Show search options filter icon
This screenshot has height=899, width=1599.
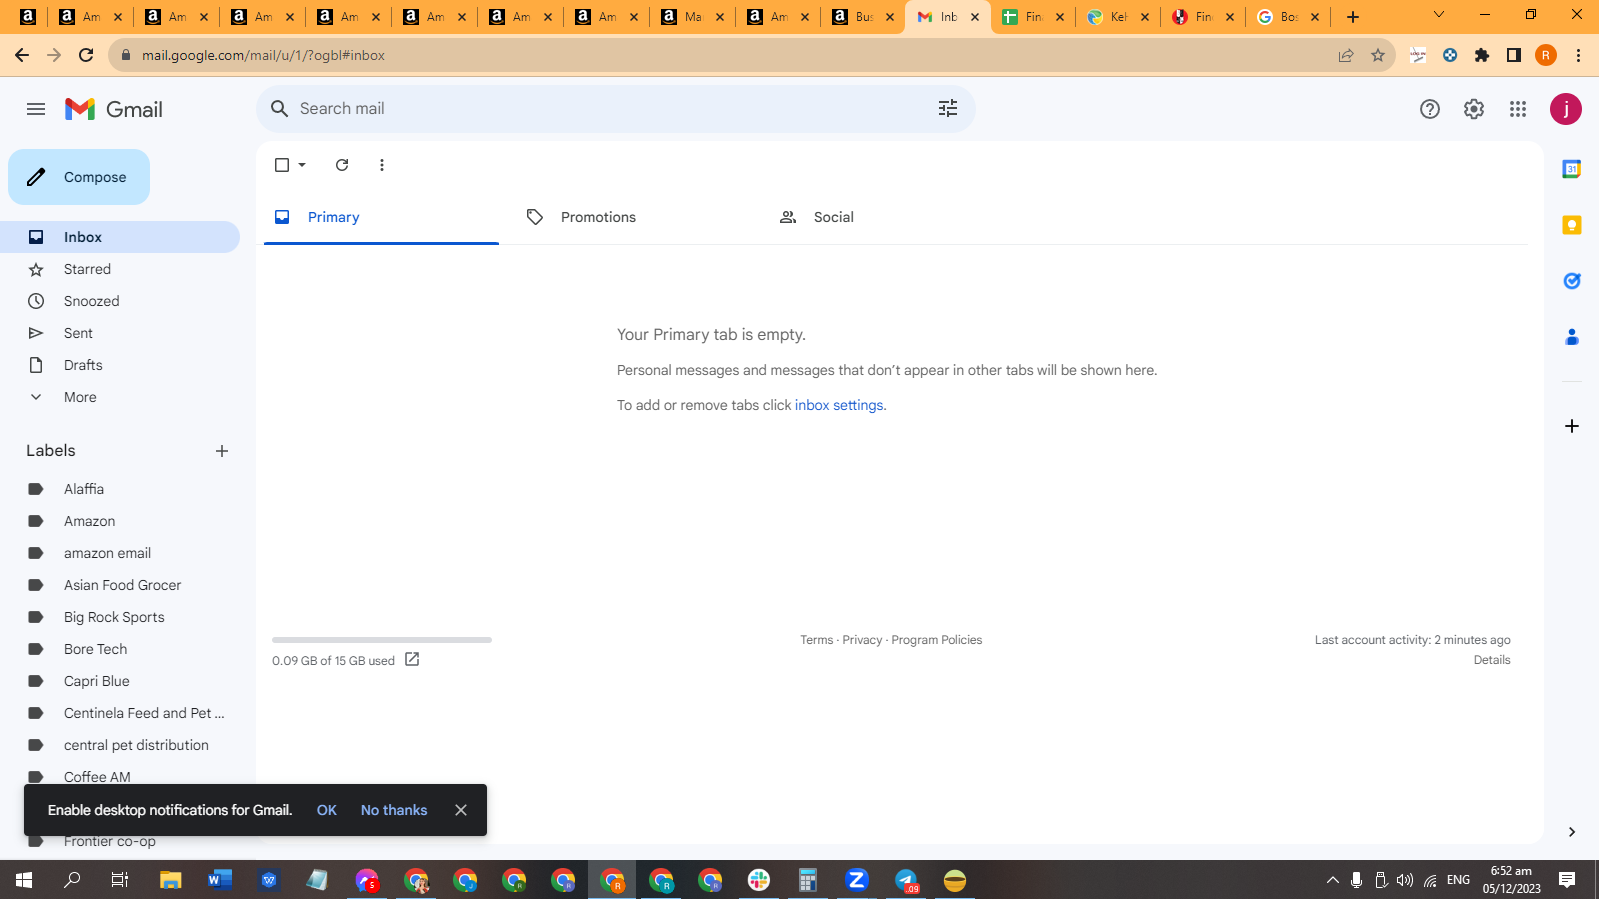[948, 108]
